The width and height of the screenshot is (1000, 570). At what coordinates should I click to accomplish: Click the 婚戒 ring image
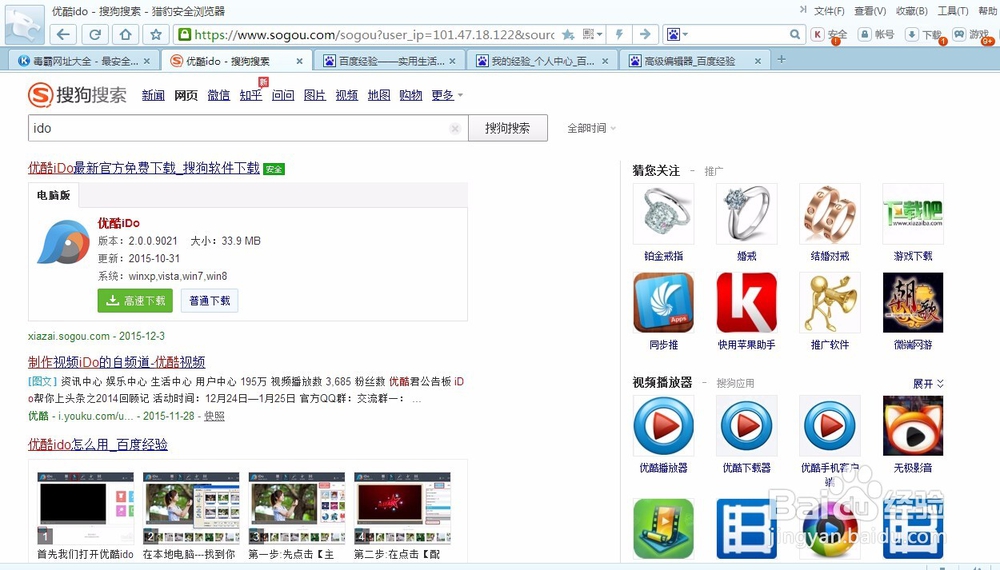click(x=746, y=214)
